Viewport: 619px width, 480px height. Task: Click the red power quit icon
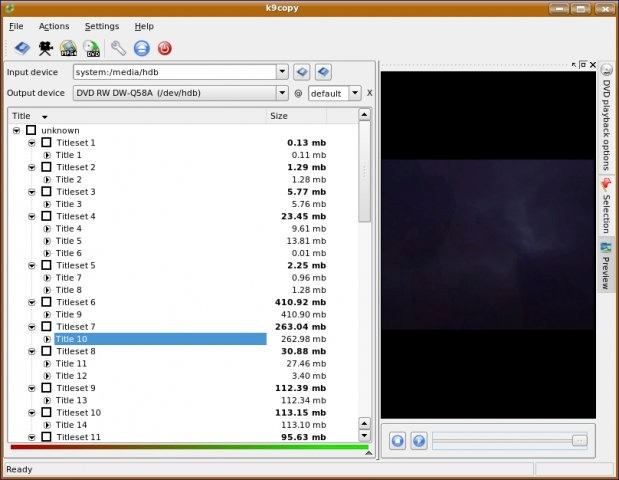165,48
